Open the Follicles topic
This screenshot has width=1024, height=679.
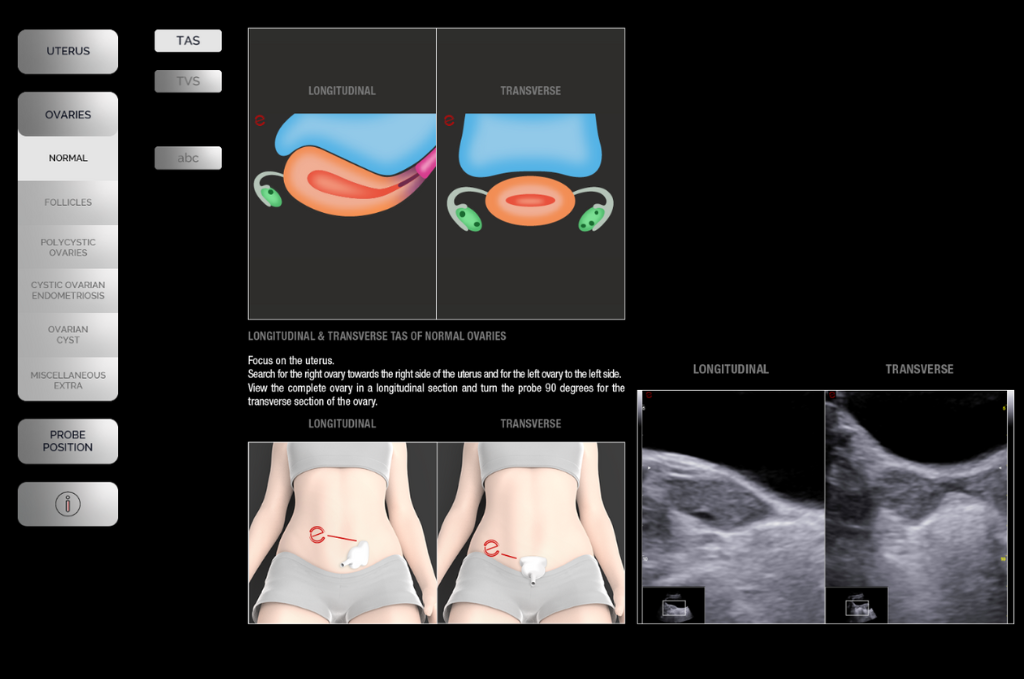(x=68, y=202)
